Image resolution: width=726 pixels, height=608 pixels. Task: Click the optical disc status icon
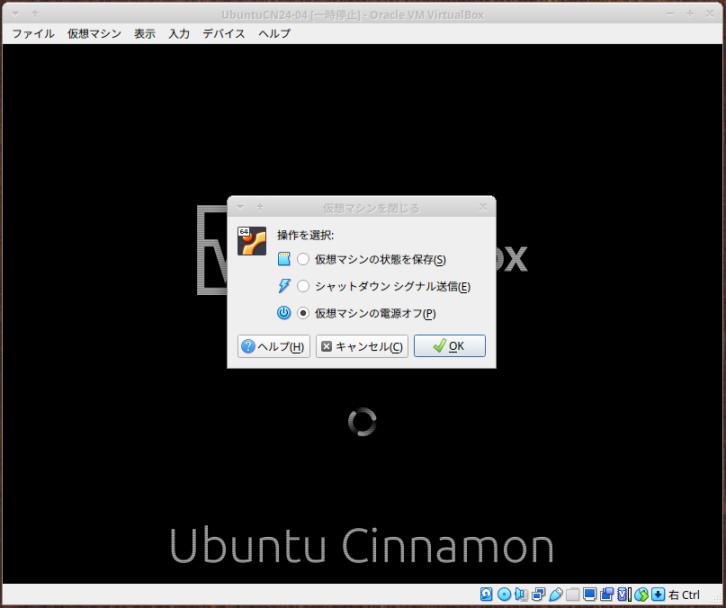(504, 594)
